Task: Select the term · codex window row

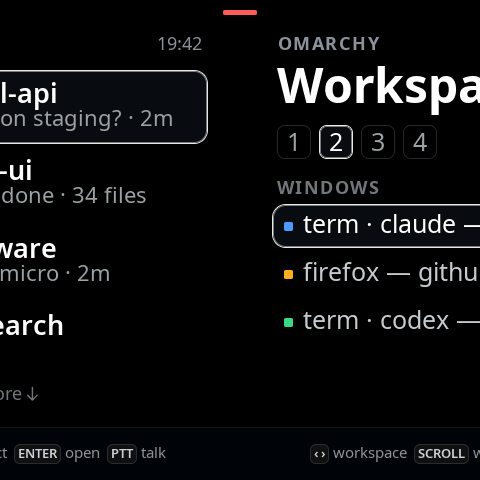Action: click(376, 321)
